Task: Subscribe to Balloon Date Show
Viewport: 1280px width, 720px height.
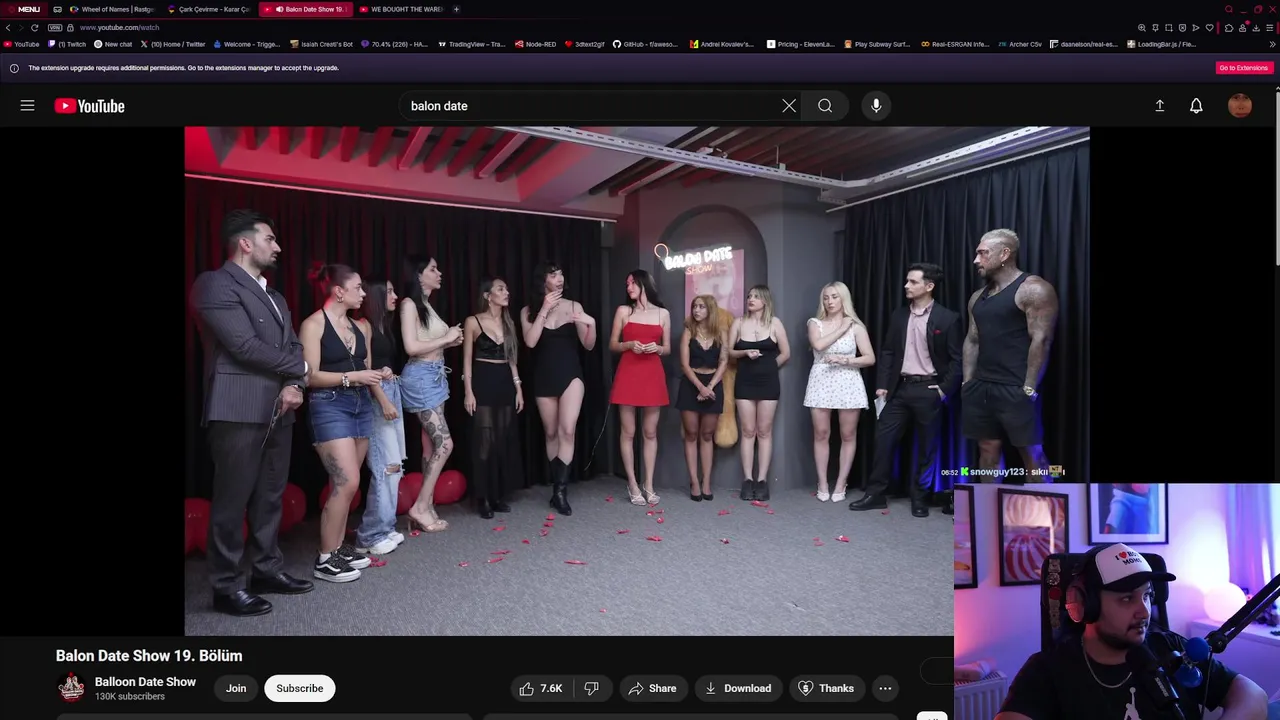Action: tap(300, 688)
